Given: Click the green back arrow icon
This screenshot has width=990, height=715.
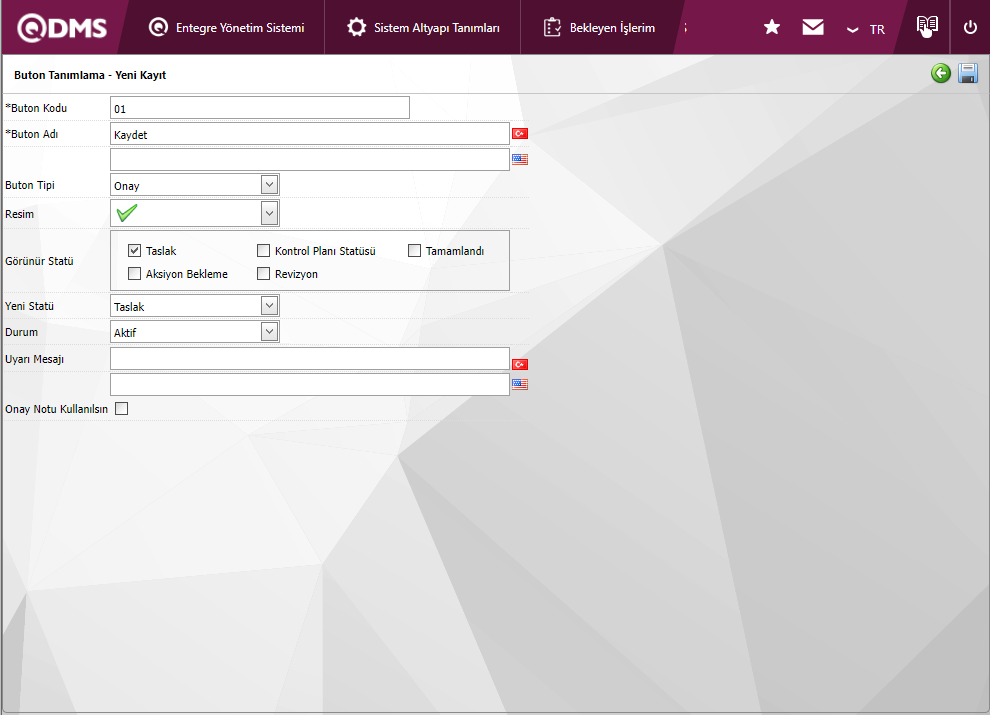Looking at the screenshot, I should [940, 73].
